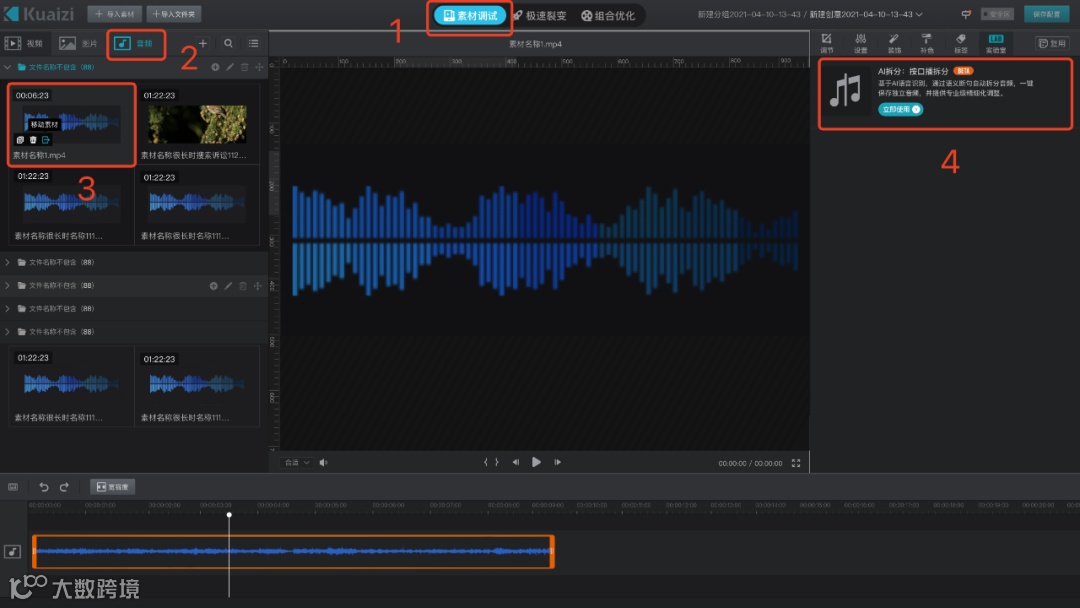Image resolution: width=1080 pixels, height=608 pixels.
Task: Open the 装饰 decoration panel
Action: tap(894, 43)
